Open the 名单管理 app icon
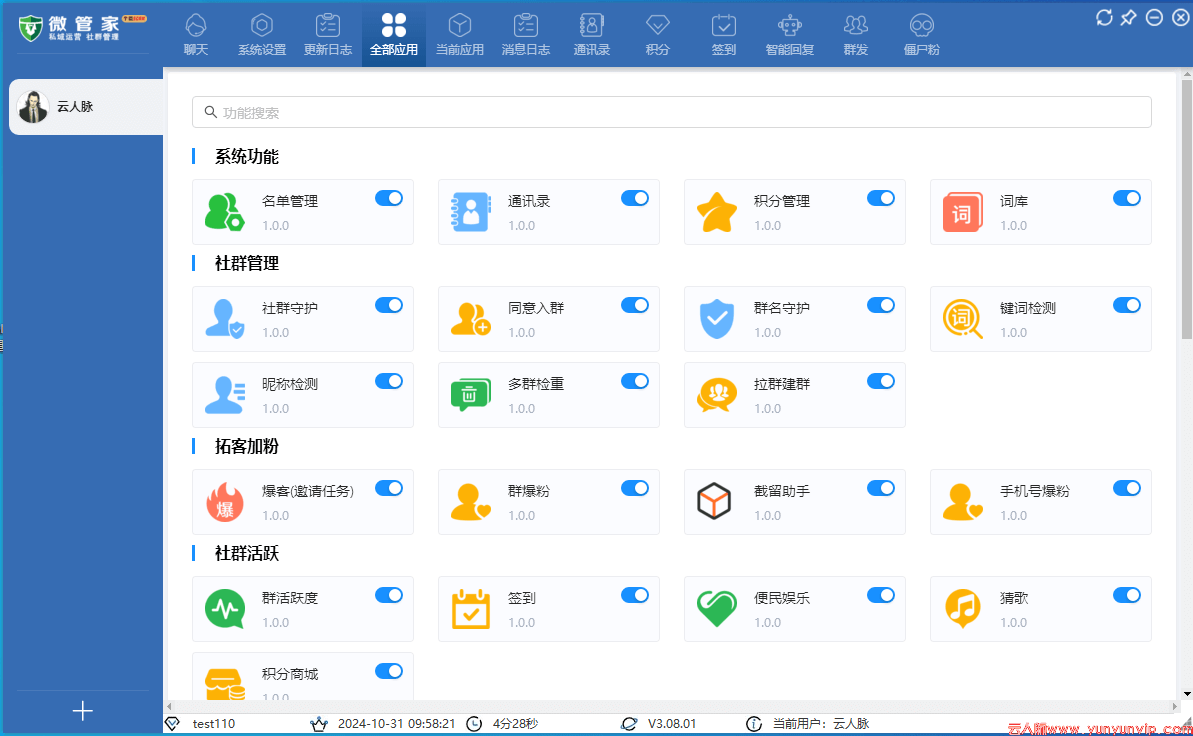This screenshot has width=1193, height=736. (x=224, y=212)
